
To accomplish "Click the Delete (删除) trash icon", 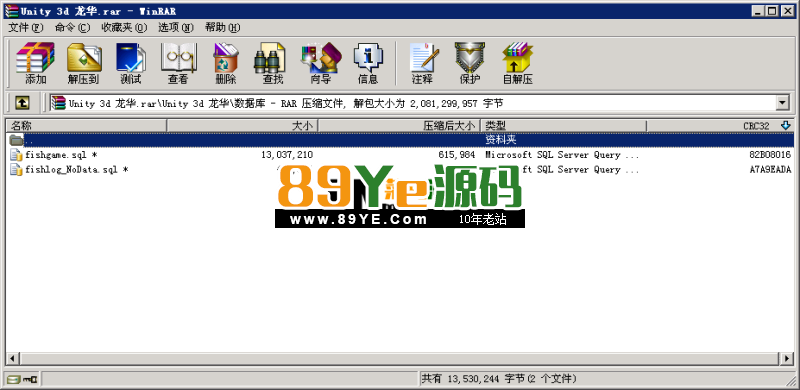I will click(x=225, y=63).
